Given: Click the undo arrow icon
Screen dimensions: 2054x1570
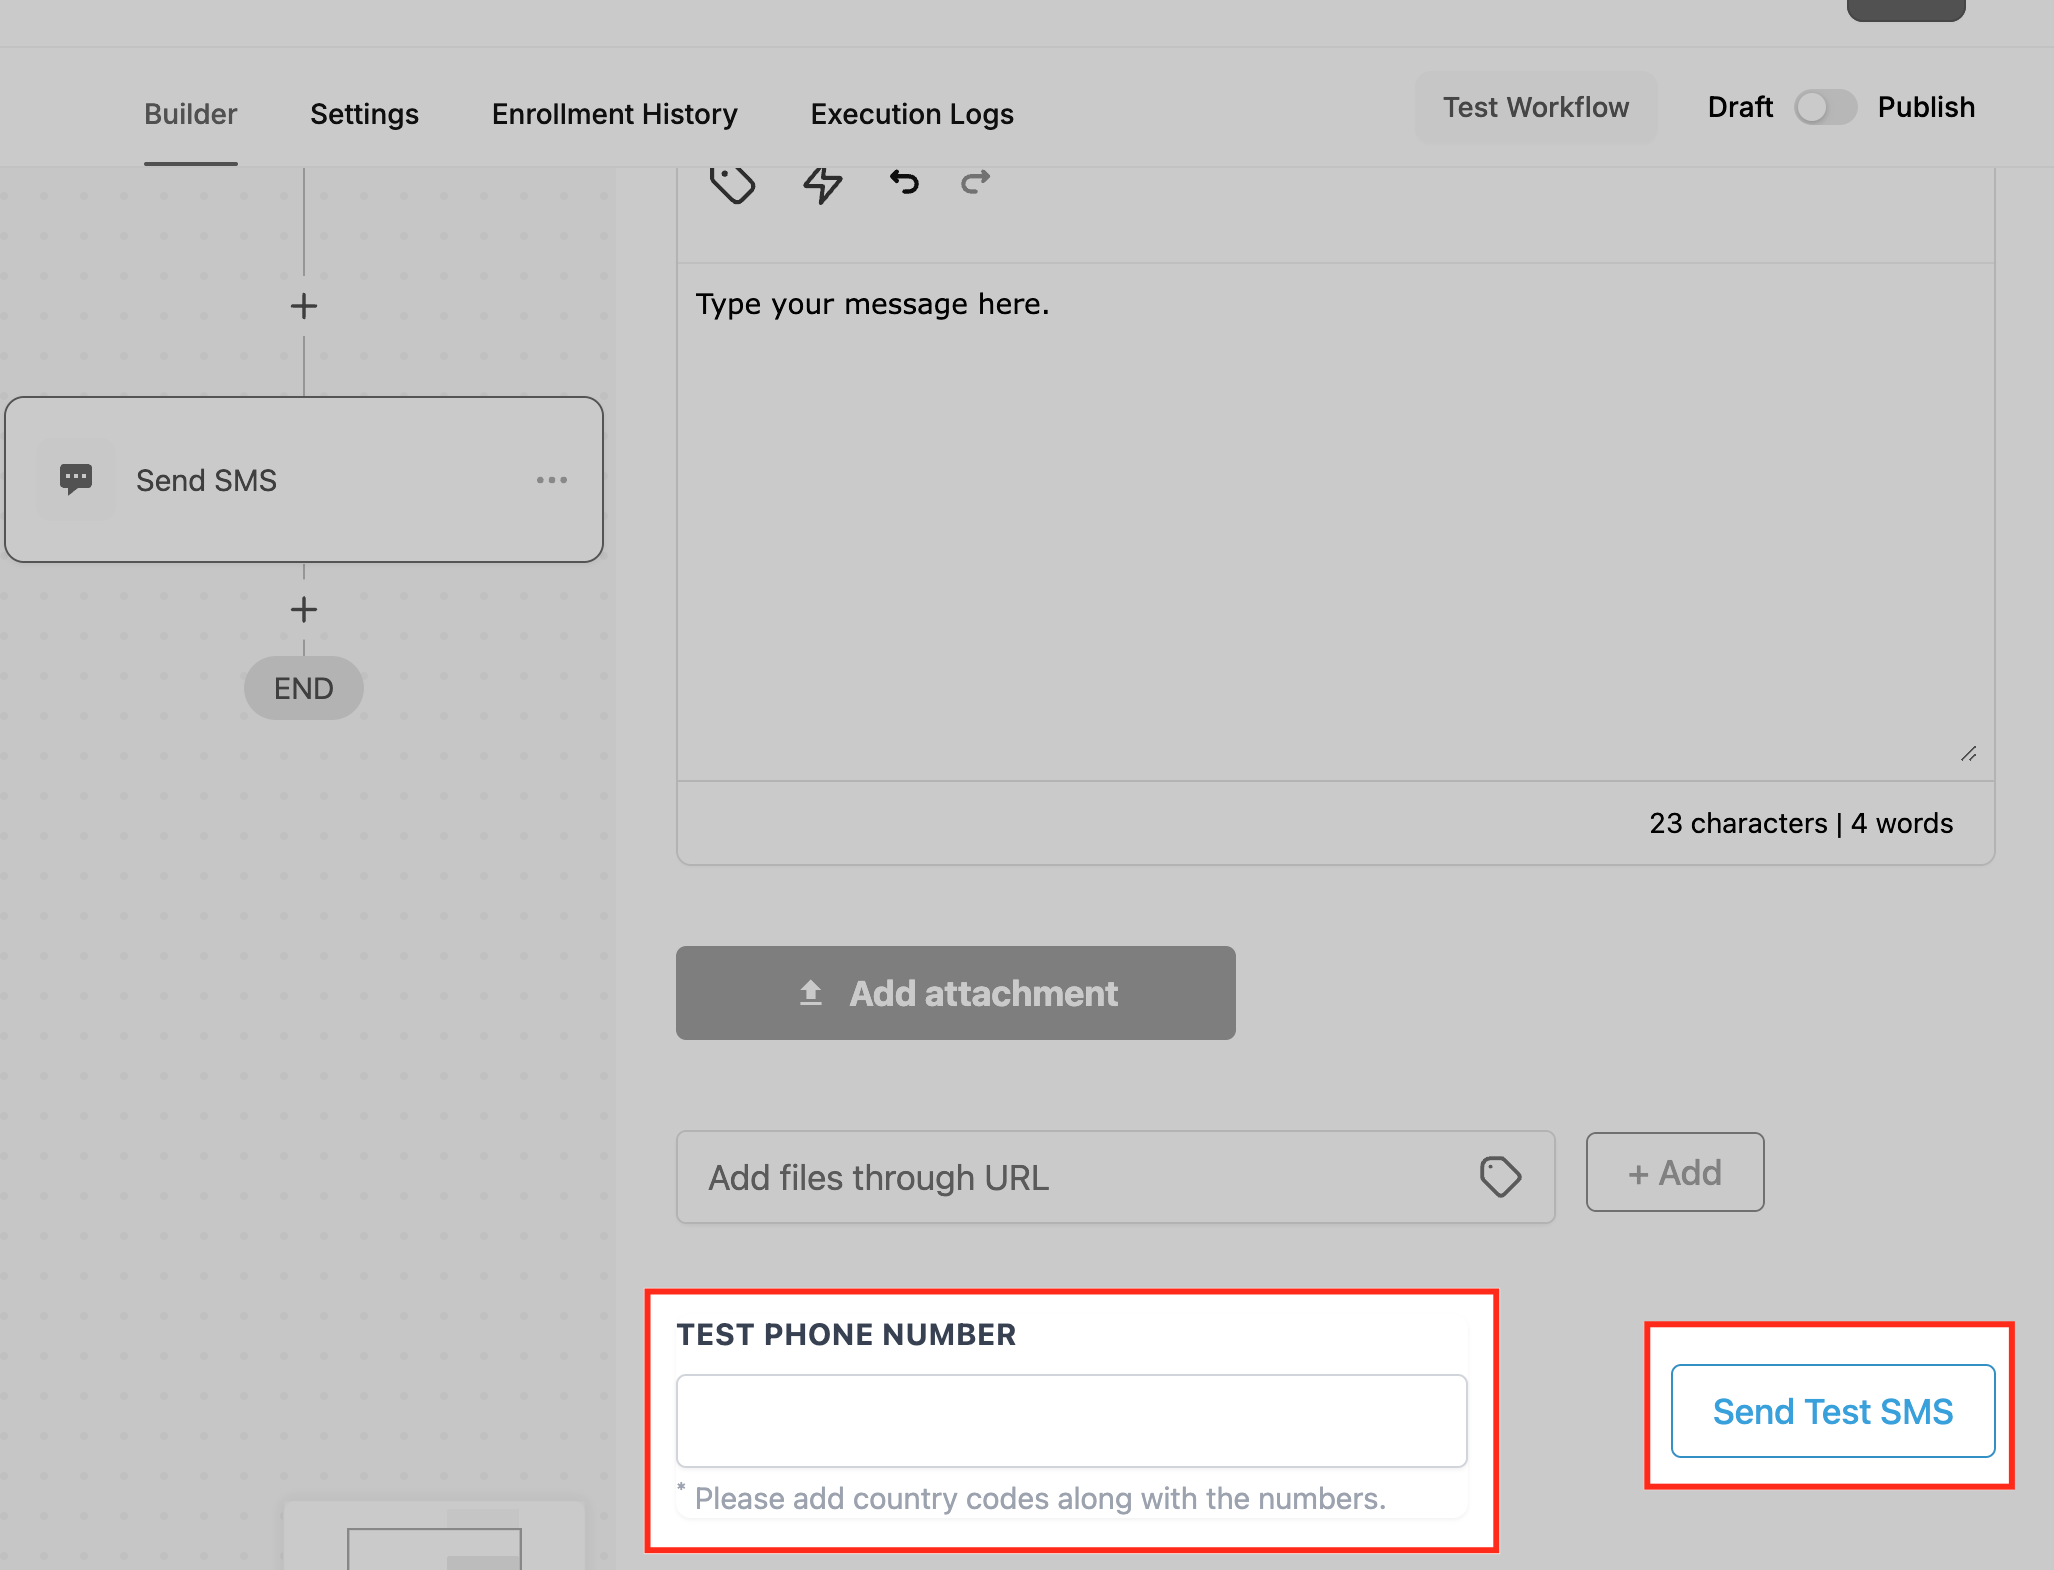Looking at the screenshot, I should (904, 182).
